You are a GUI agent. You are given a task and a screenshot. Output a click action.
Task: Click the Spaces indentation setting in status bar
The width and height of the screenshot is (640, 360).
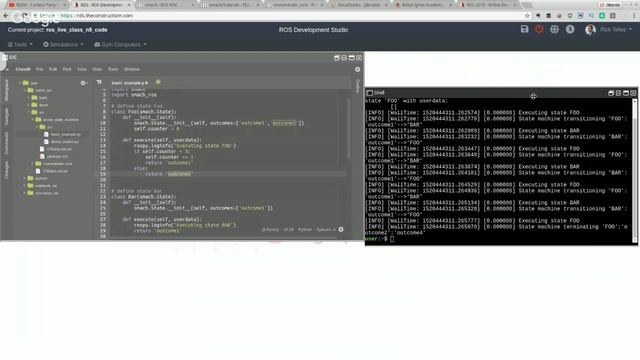coord(326,230)
